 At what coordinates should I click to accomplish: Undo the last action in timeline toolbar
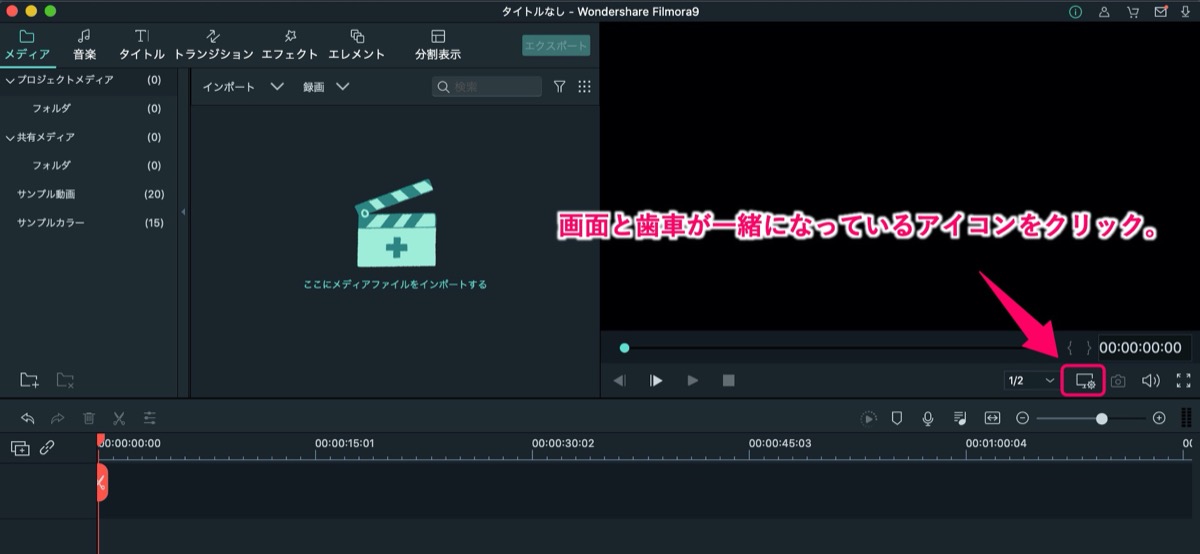click(27, 418)
